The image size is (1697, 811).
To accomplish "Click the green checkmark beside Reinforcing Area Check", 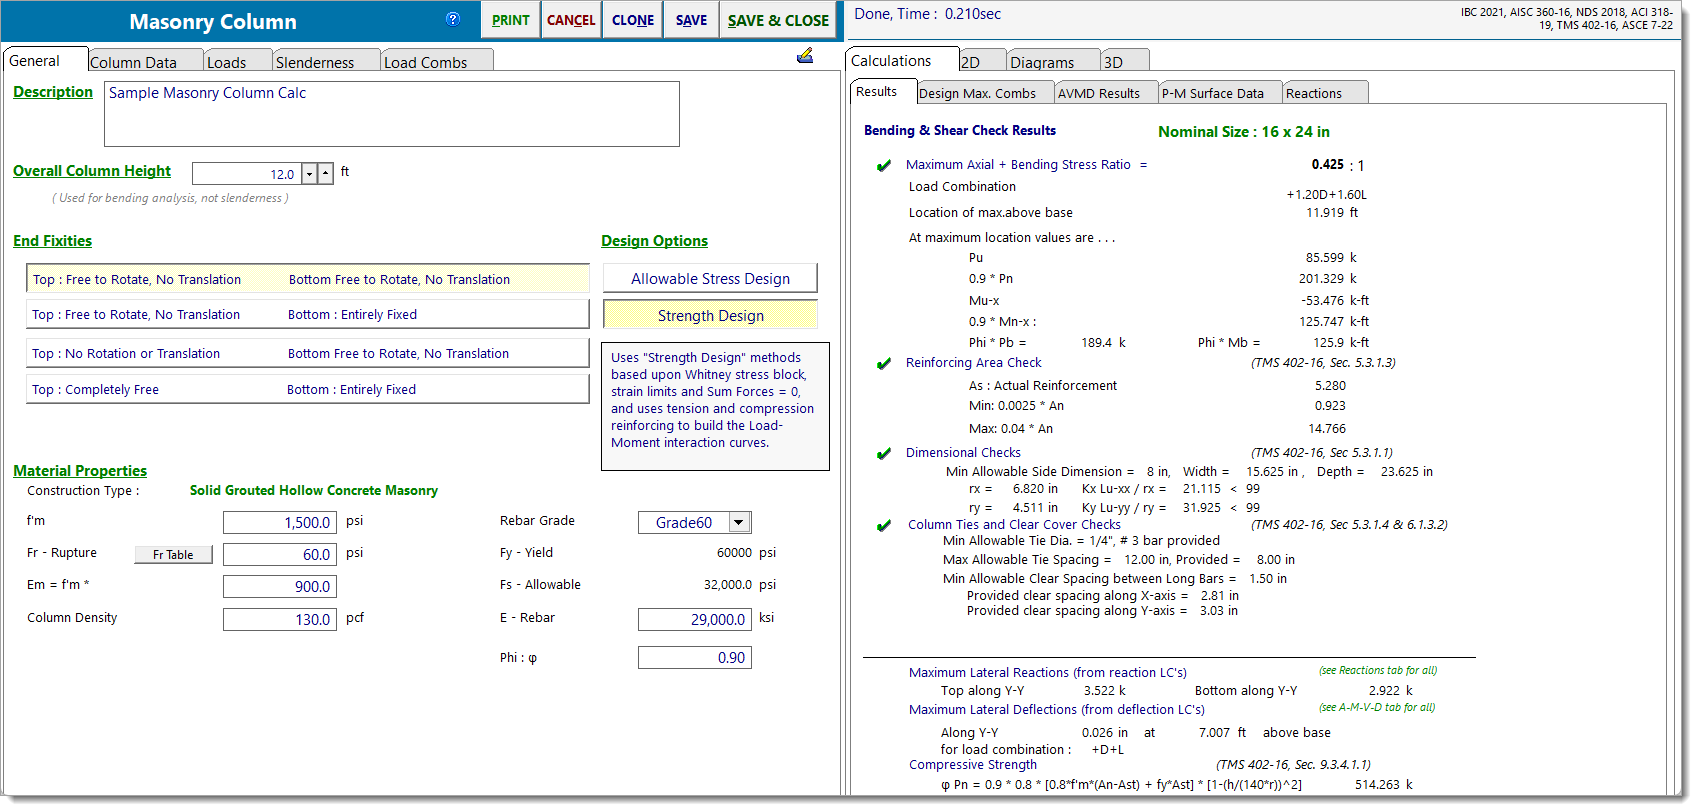I will click(x=884, y=364).
